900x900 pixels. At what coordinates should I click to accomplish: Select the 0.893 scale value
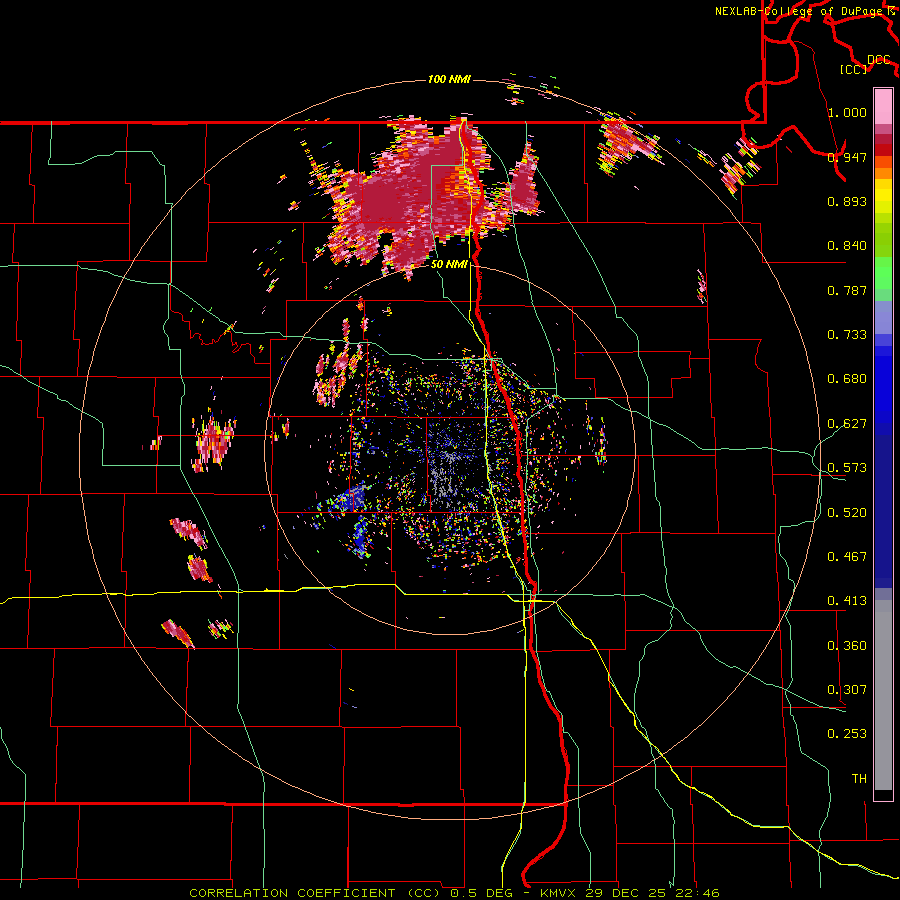tap(847, 201)
